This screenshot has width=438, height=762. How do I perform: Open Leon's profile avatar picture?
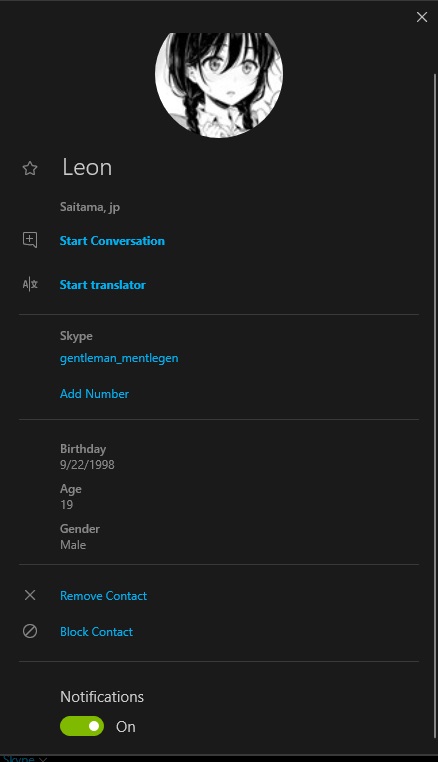(219, 85)
